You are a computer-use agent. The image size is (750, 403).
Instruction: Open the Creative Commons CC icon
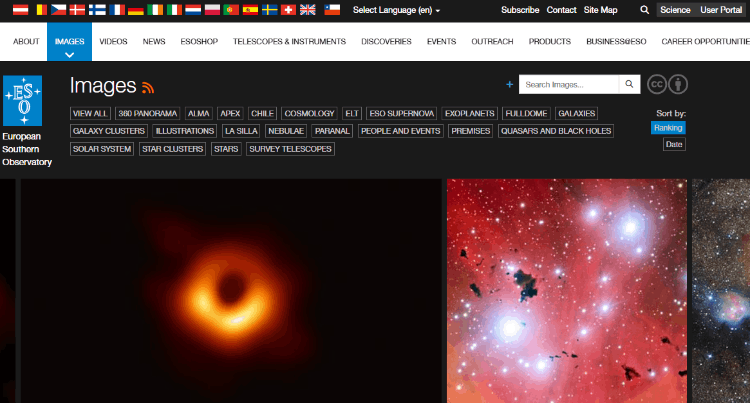657,85
